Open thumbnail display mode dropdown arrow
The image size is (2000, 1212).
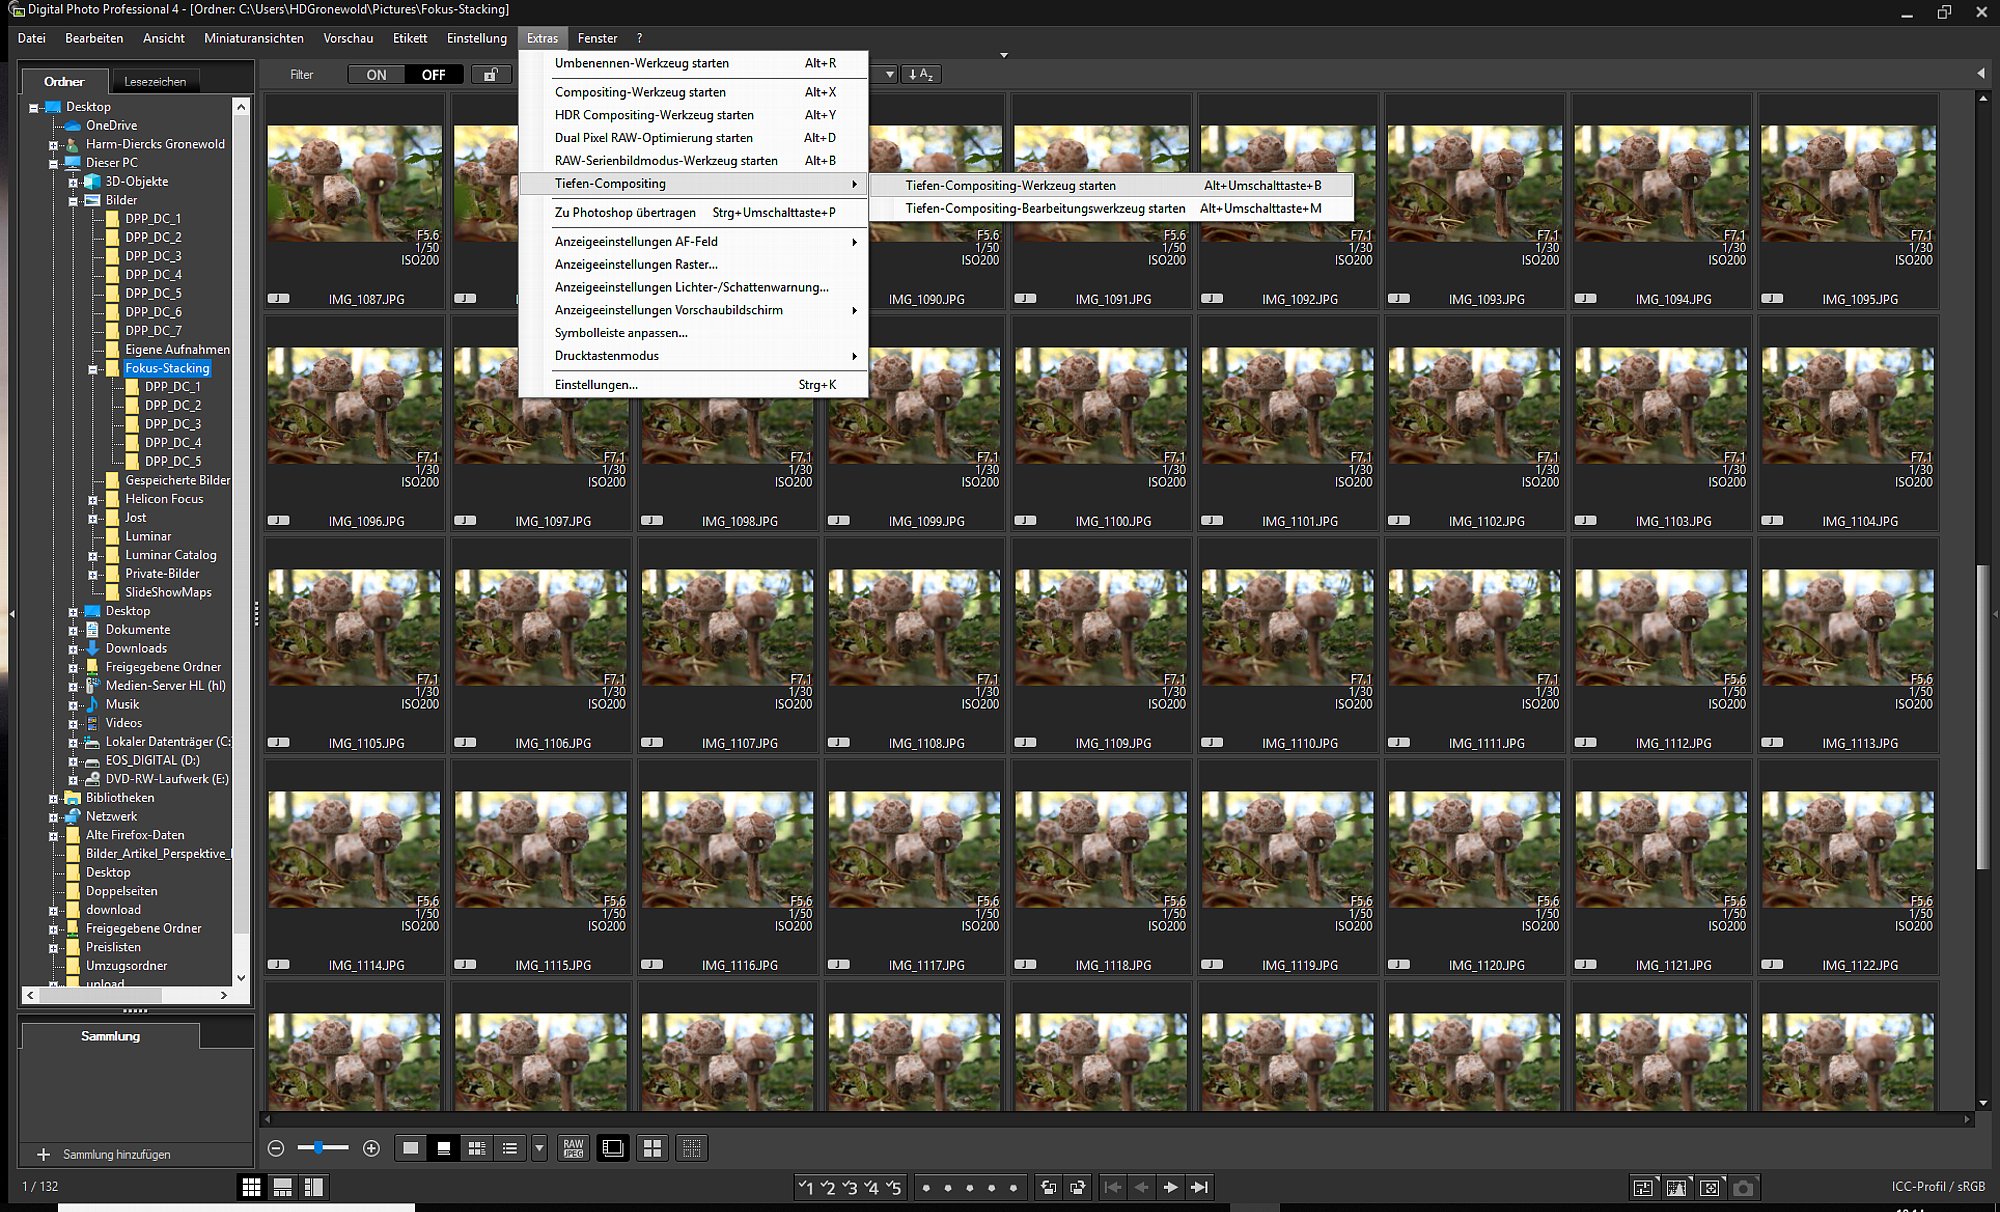click(x=539, y=1148)
